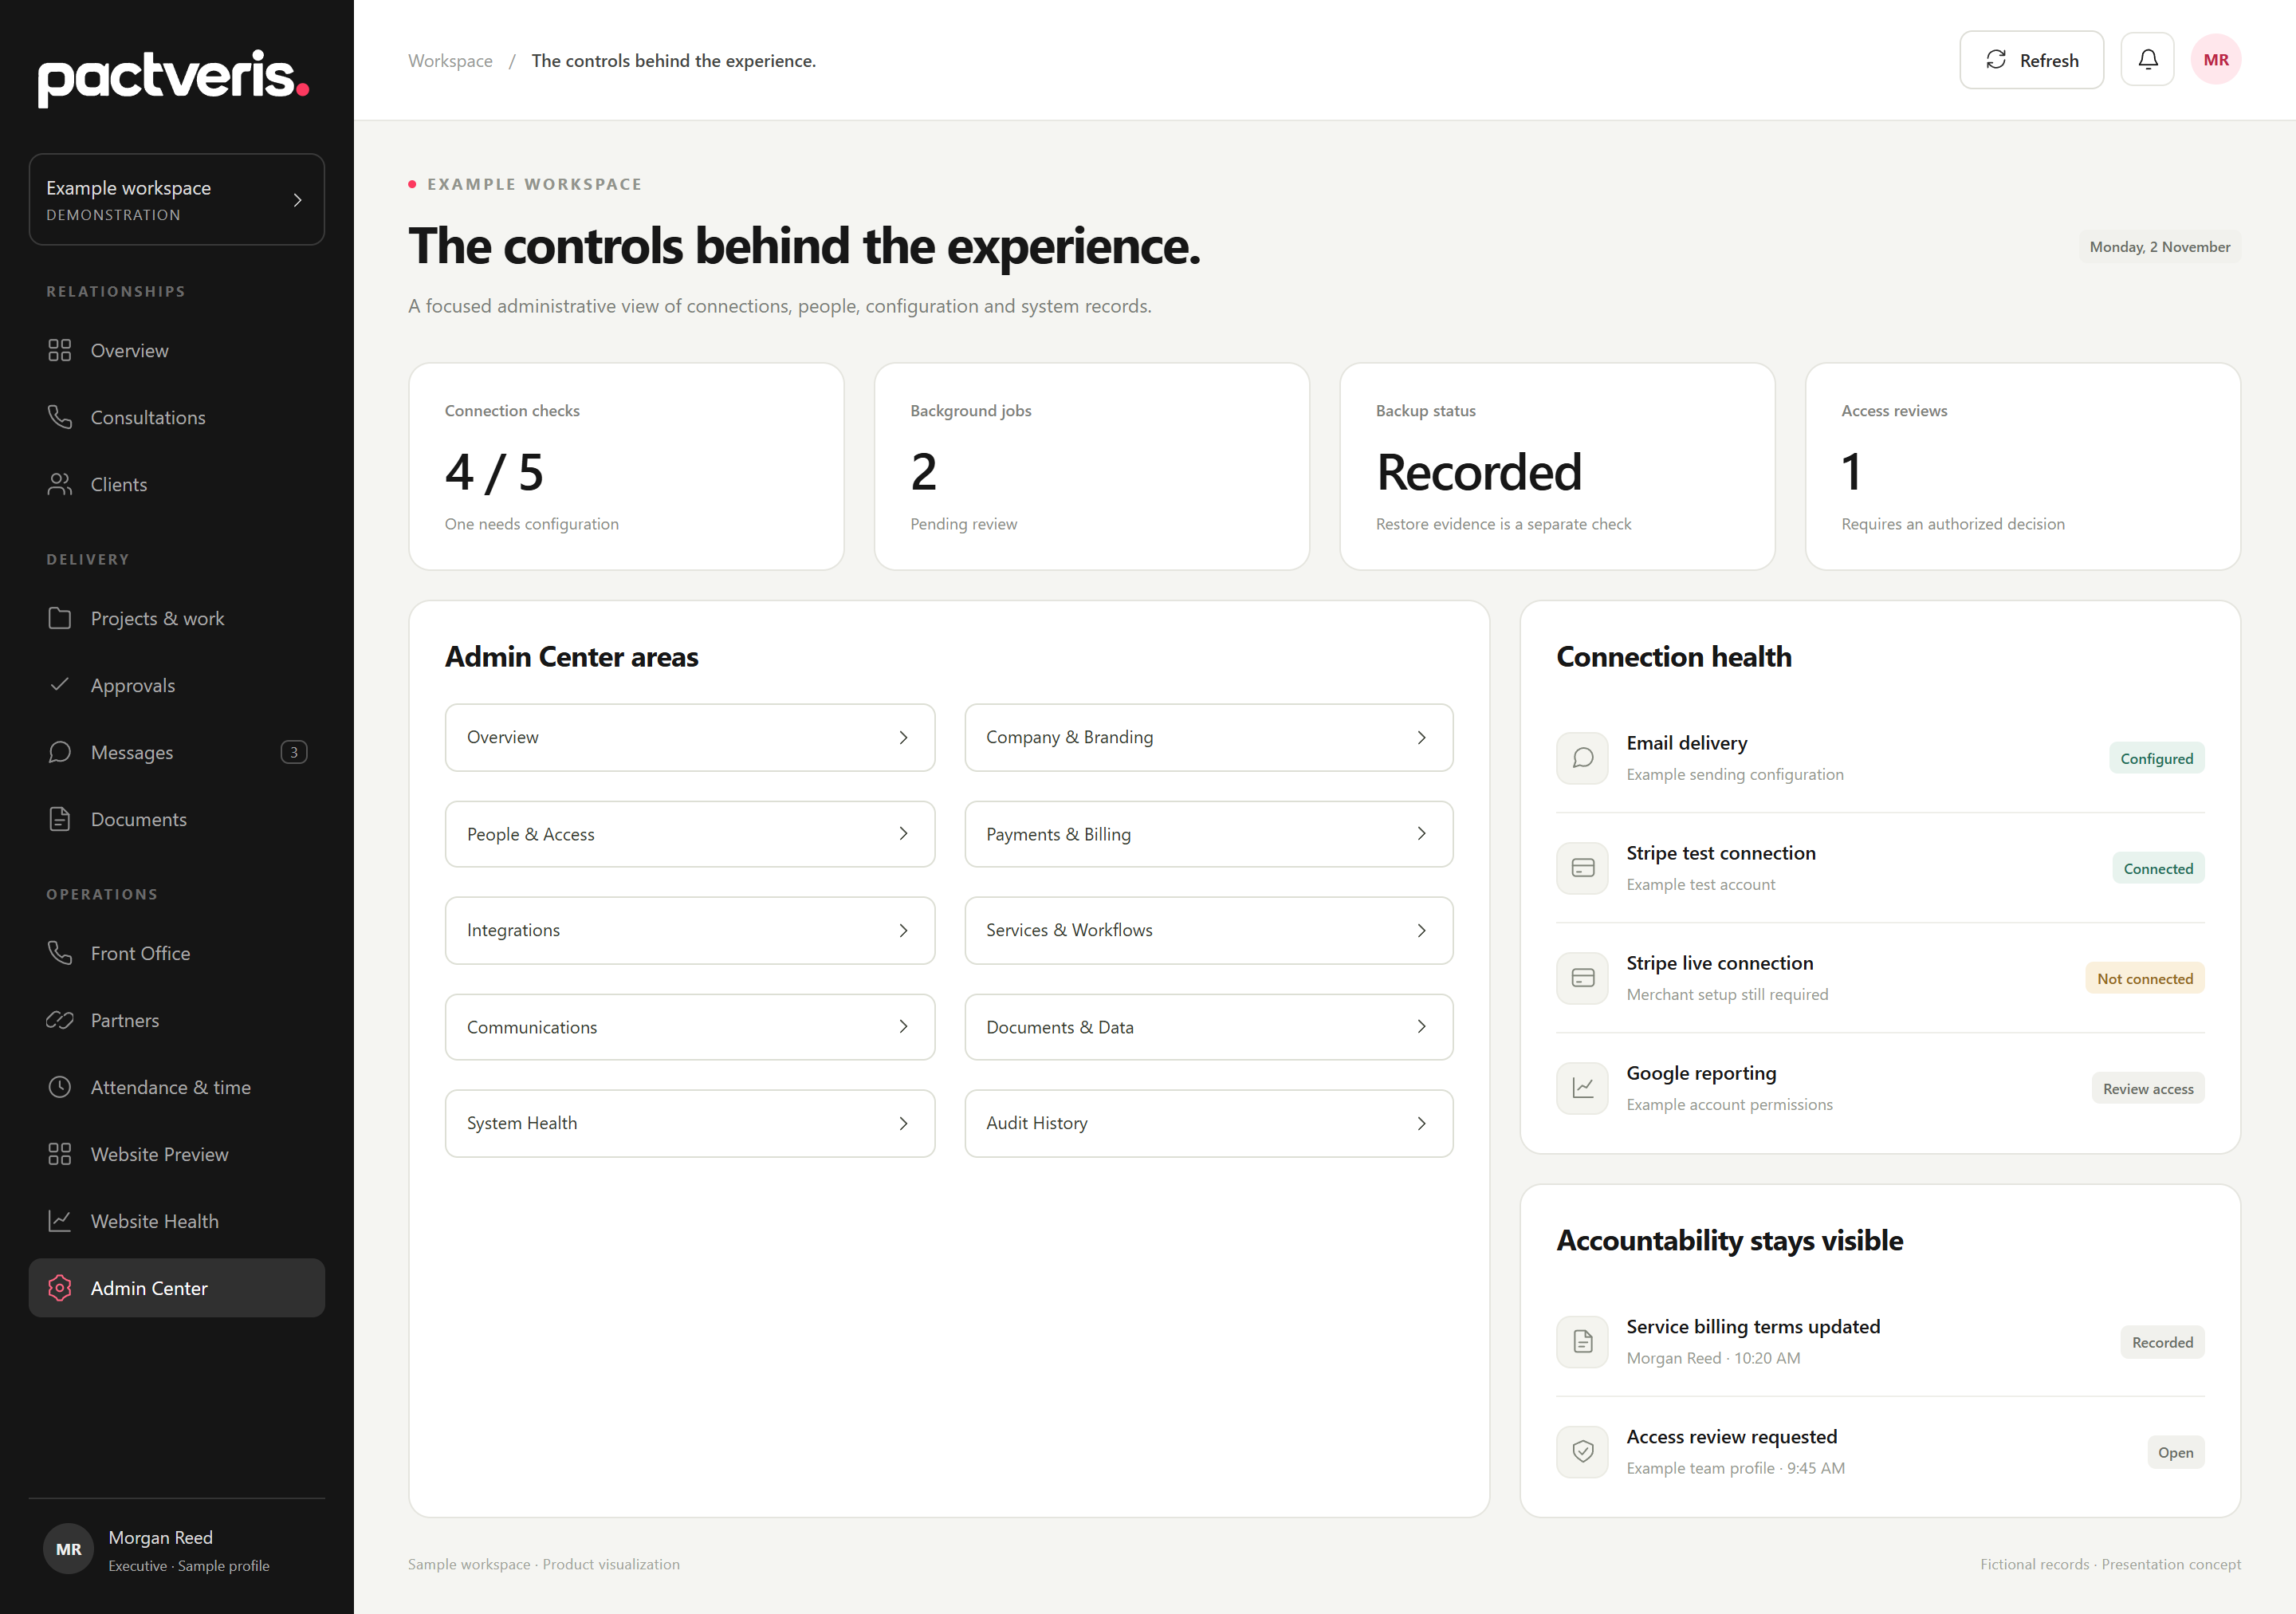Screen dimensions: 2296x1614
Task: Click the Attendance & time clock icon
Action: (x=60, y=1087)
